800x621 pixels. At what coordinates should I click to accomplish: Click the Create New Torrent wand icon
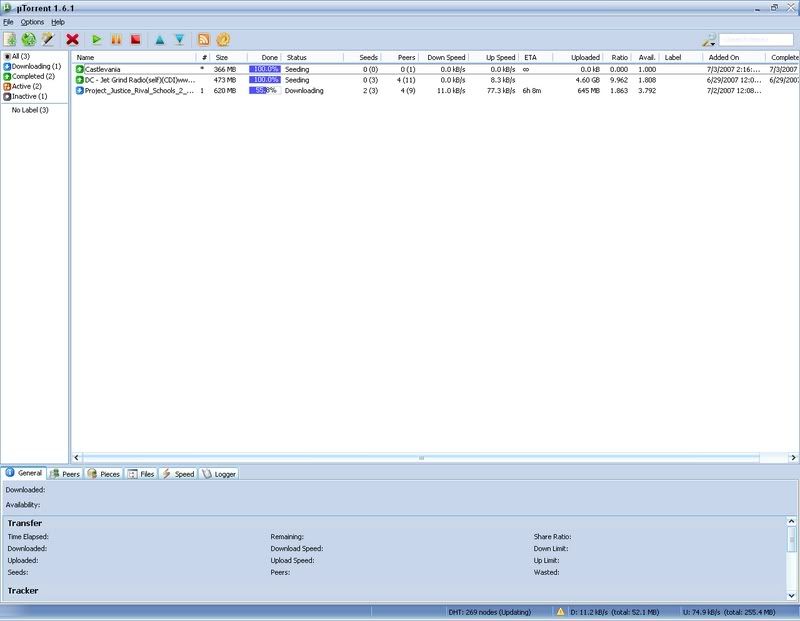coord(48,39)
